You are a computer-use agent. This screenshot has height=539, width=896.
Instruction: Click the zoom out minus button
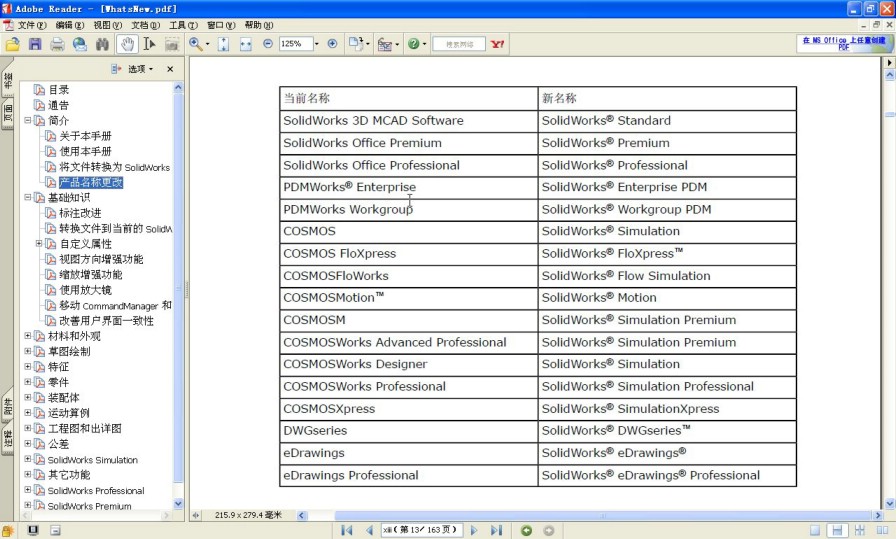pos(267,43)
